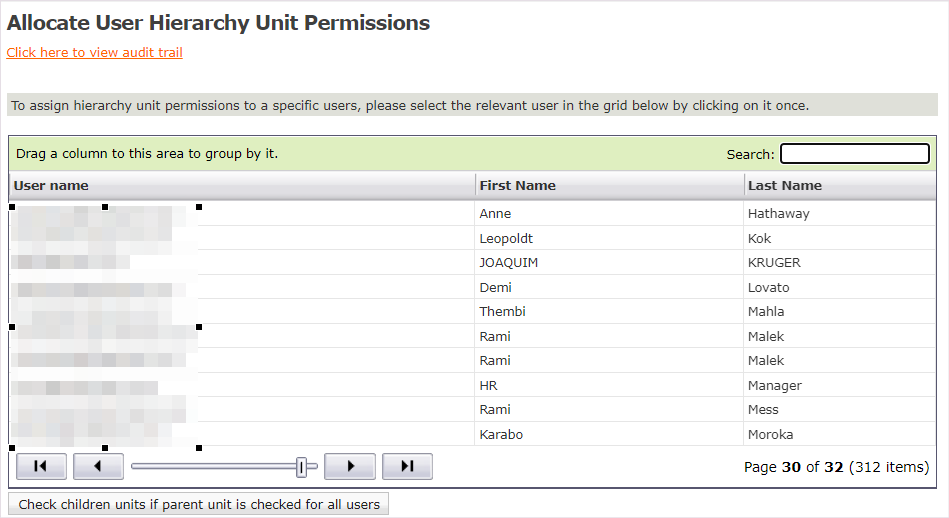This screenshot has width=949, height=518.
Task: Click the pager slider handle
Action: [x=301, y=466]
